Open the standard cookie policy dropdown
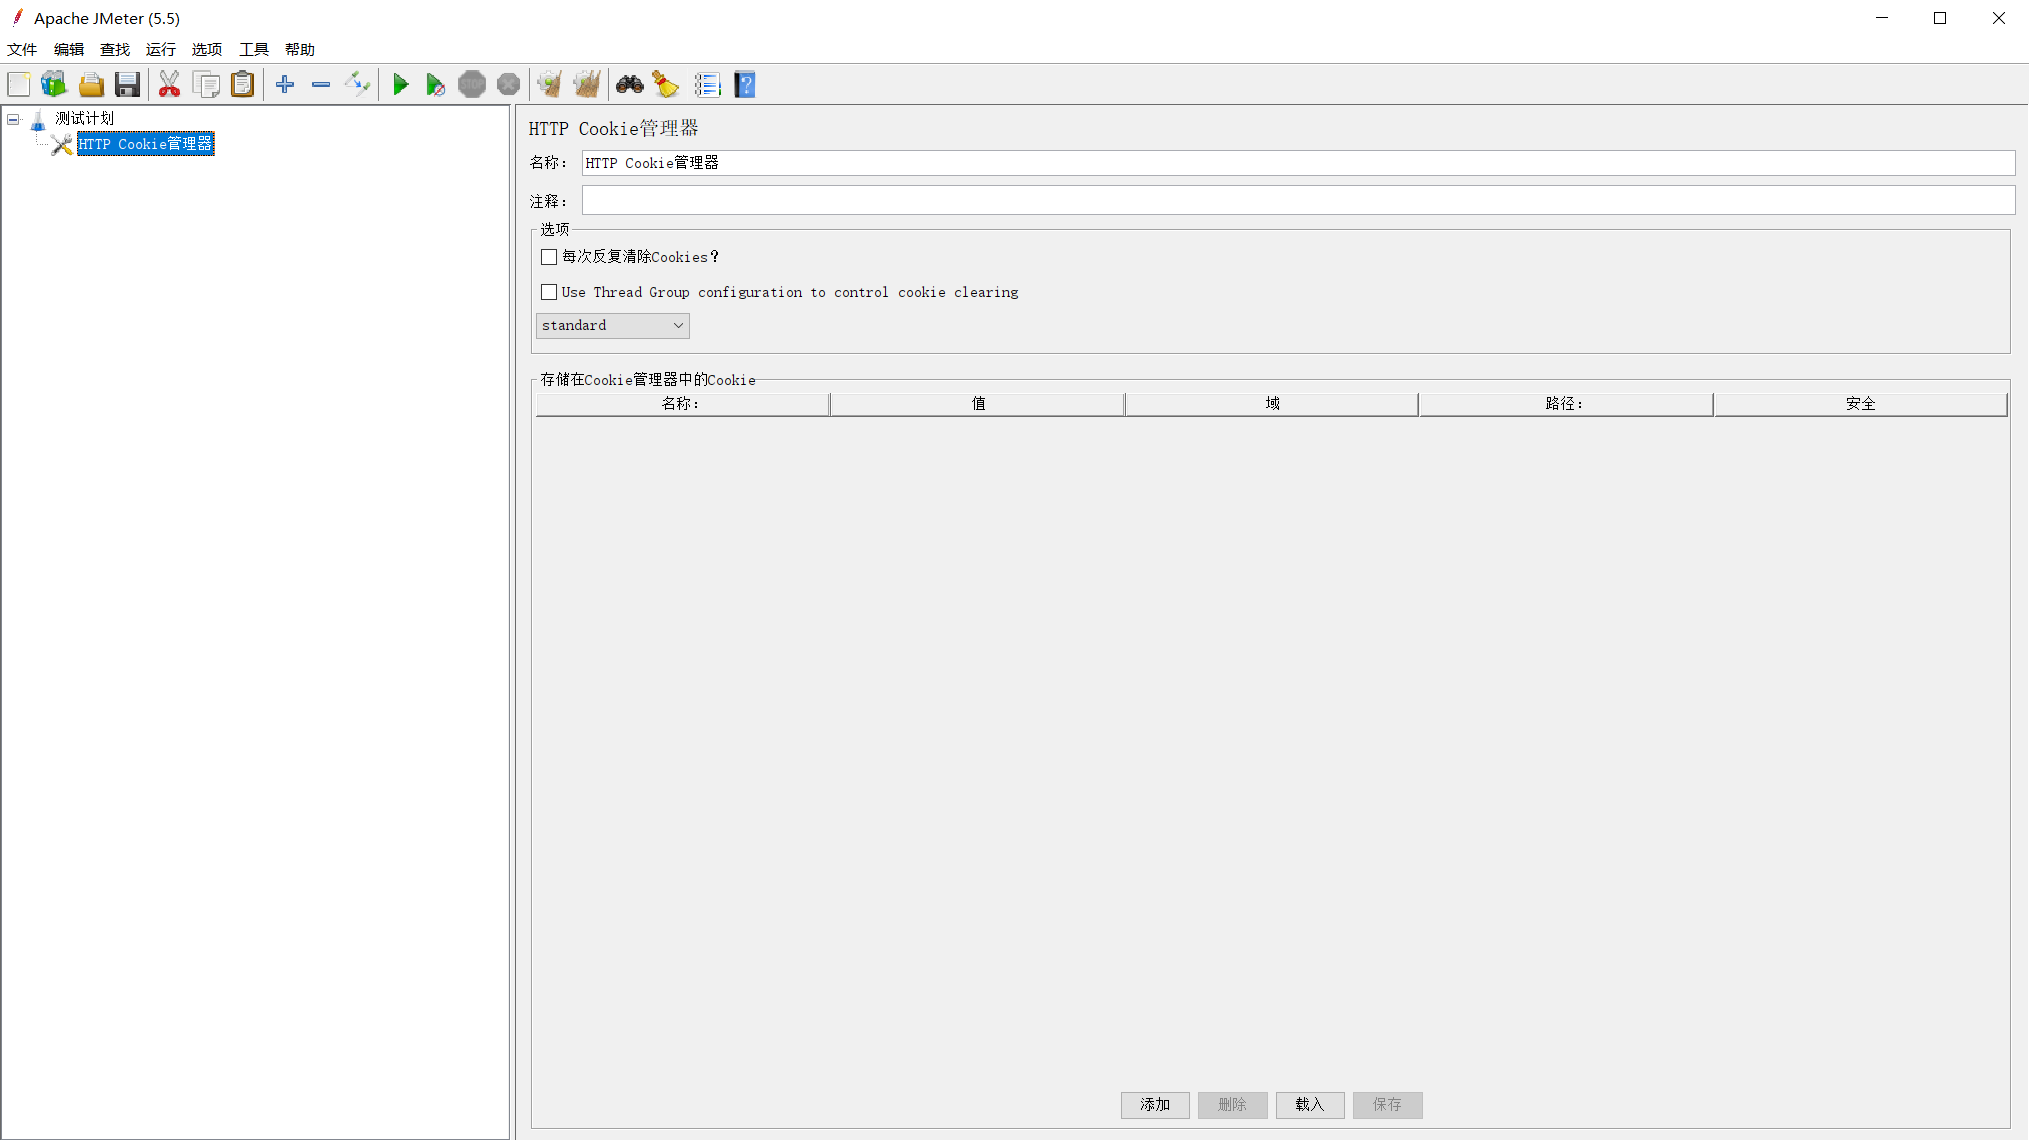 pyautogui.click(x=612, y=325)
